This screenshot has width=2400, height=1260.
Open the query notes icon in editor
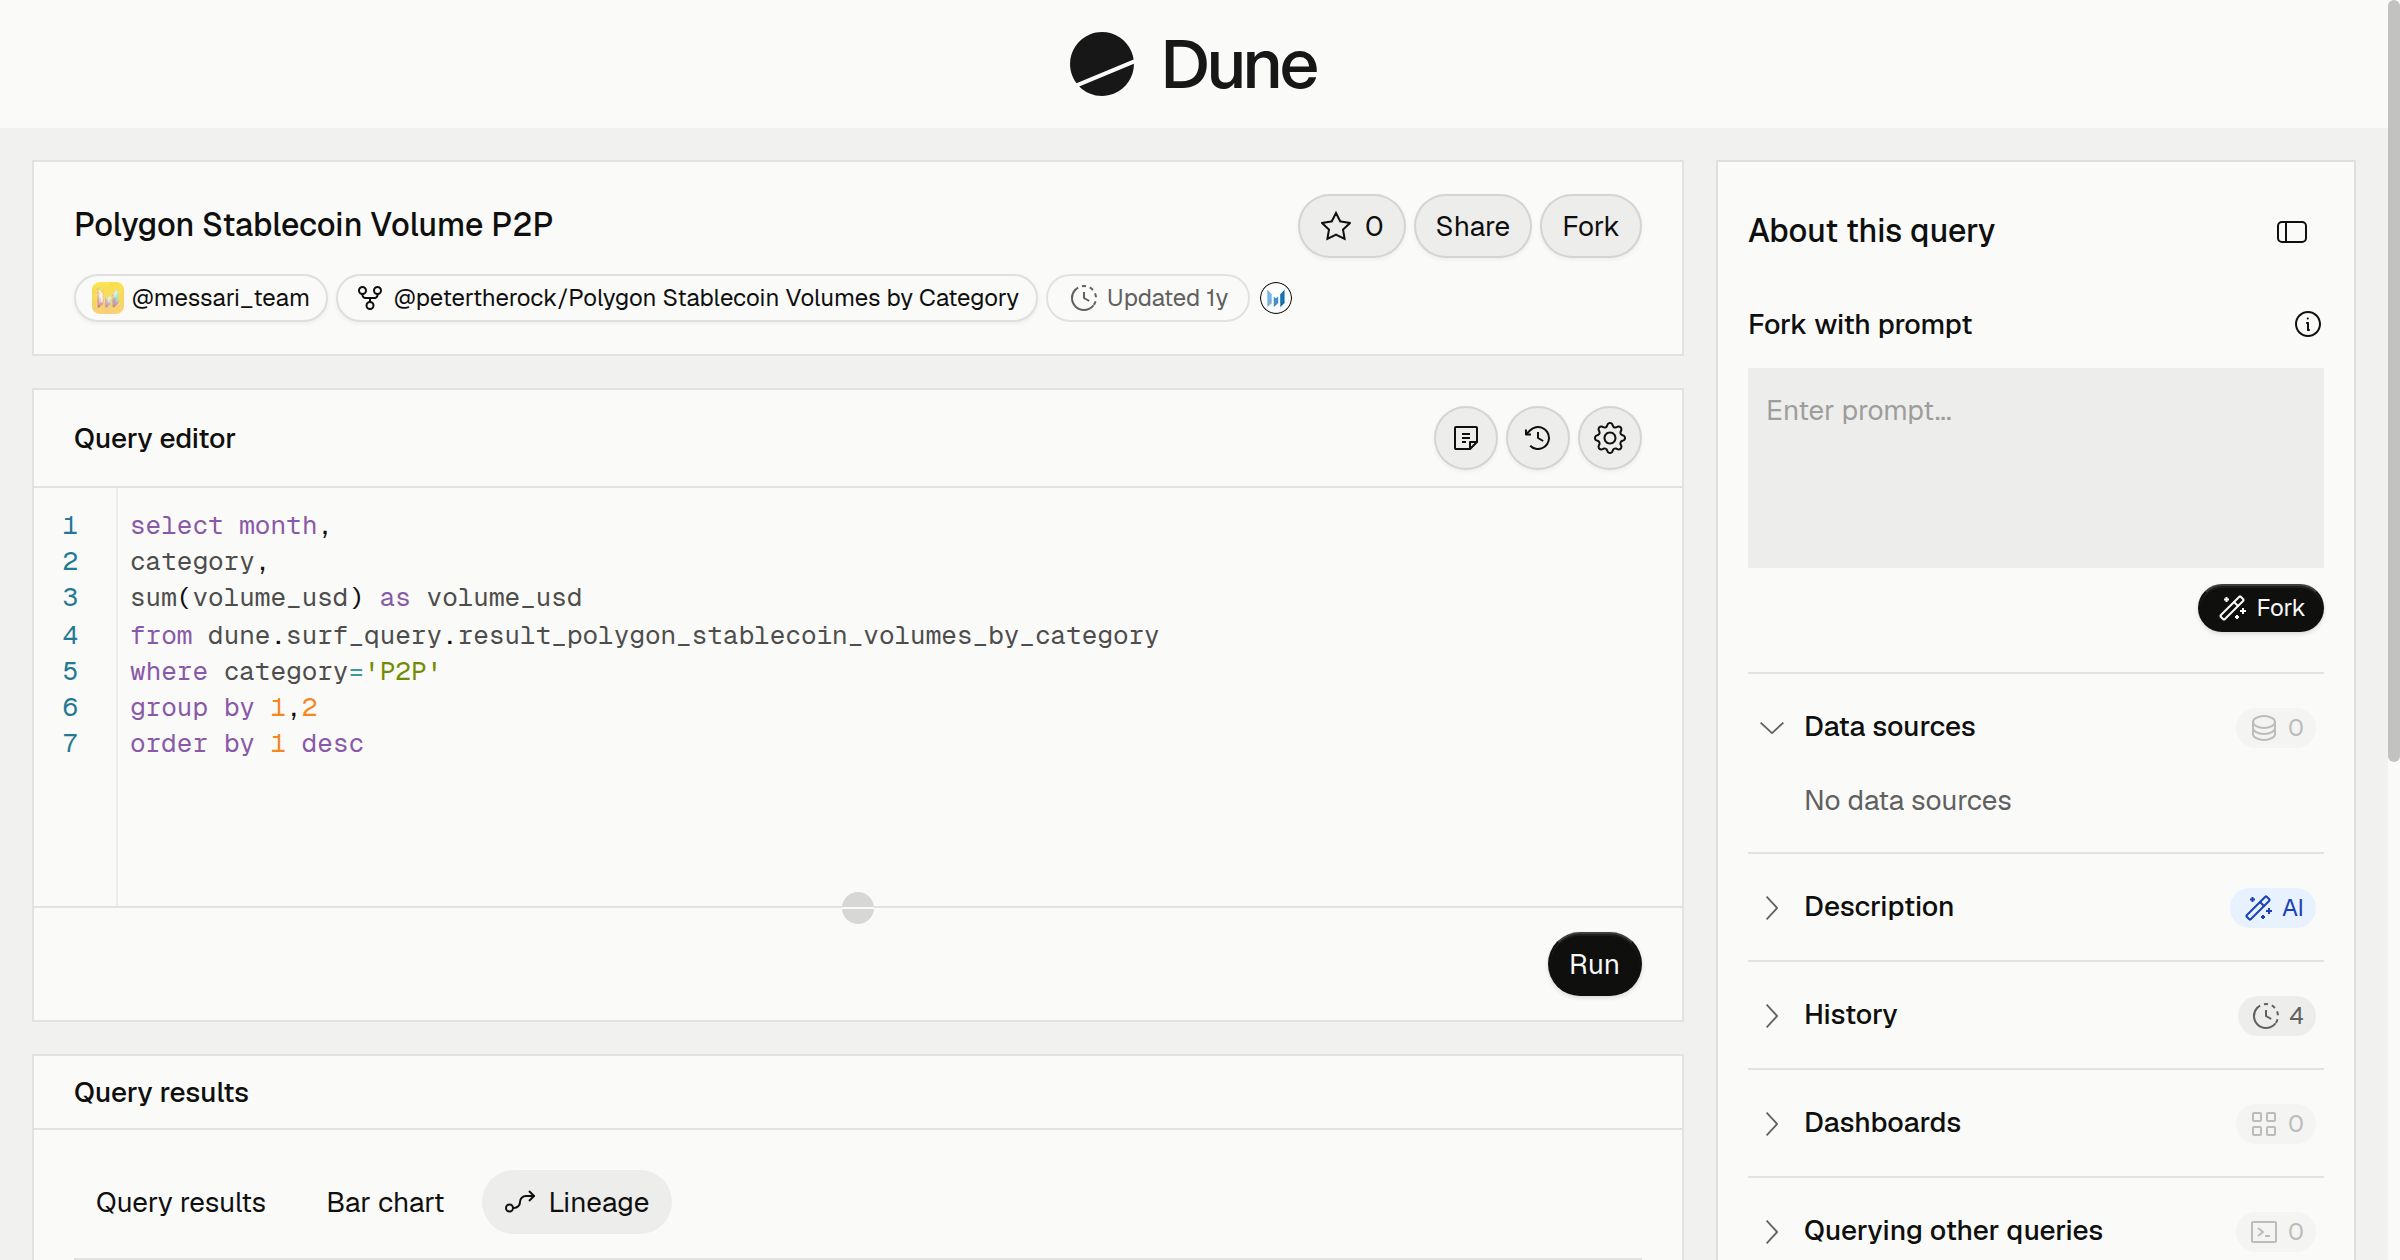click(x=1465, y=438)
